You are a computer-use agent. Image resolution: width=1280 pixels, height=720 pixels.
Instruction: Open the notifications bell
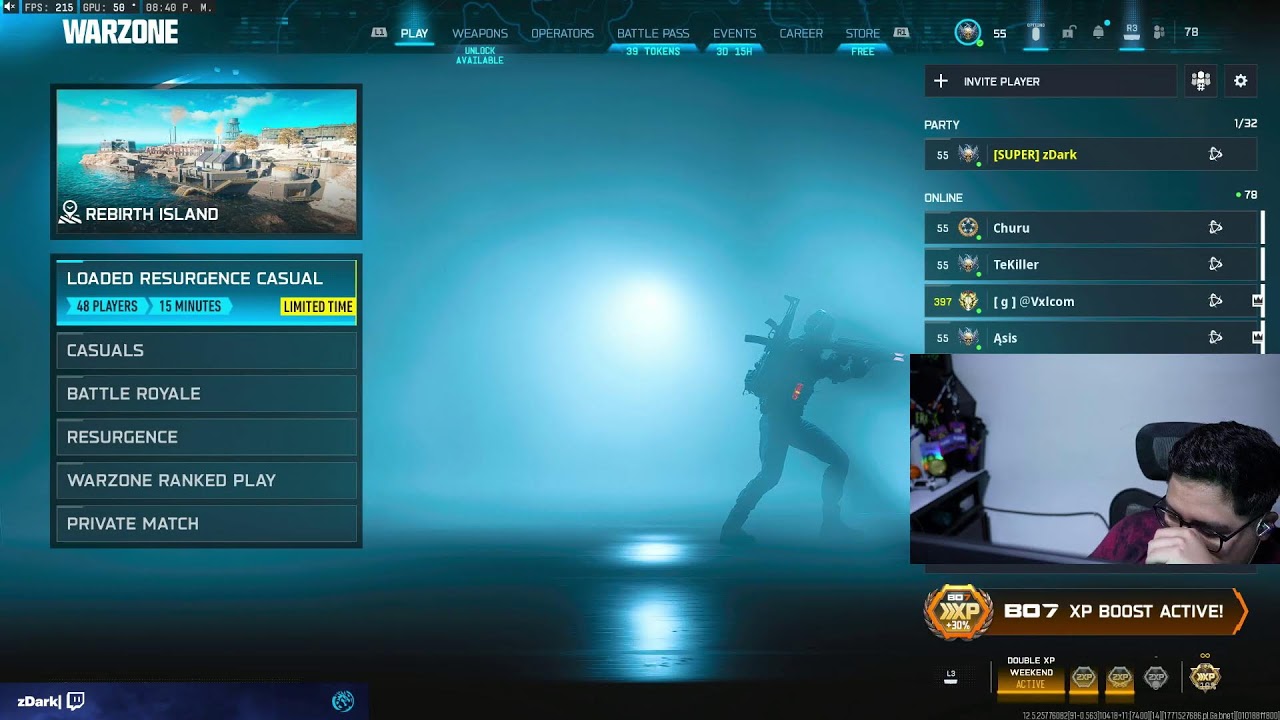pyautogui.click(x=1098, y=32)
